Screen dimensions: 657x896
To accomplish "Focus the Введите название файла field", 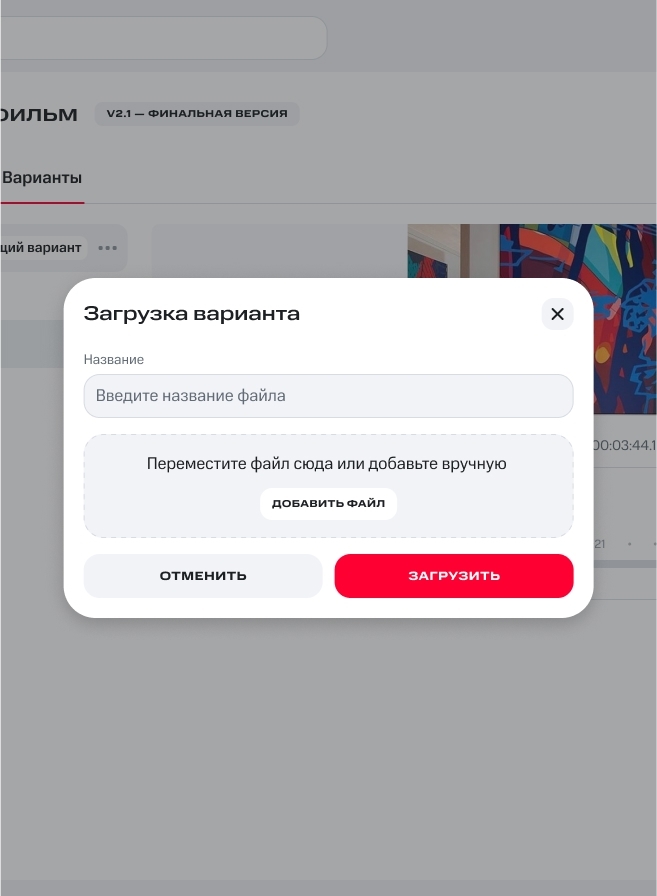I will click(328, 396).
